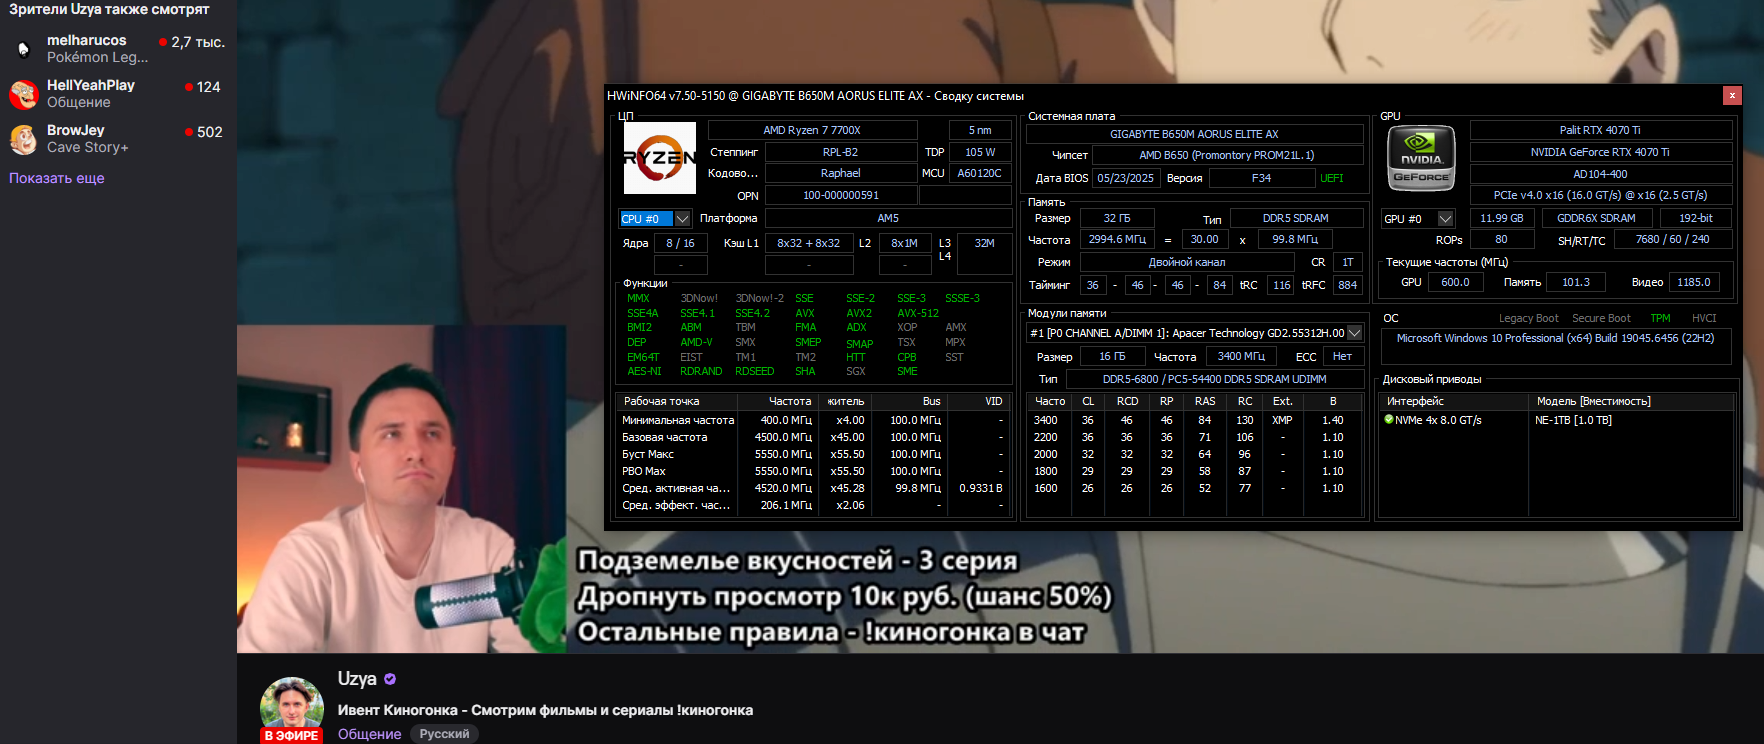Click the VRAM size '11.99 GB'
This screenshot has height=744, width=1764.
click(1502, 218)
